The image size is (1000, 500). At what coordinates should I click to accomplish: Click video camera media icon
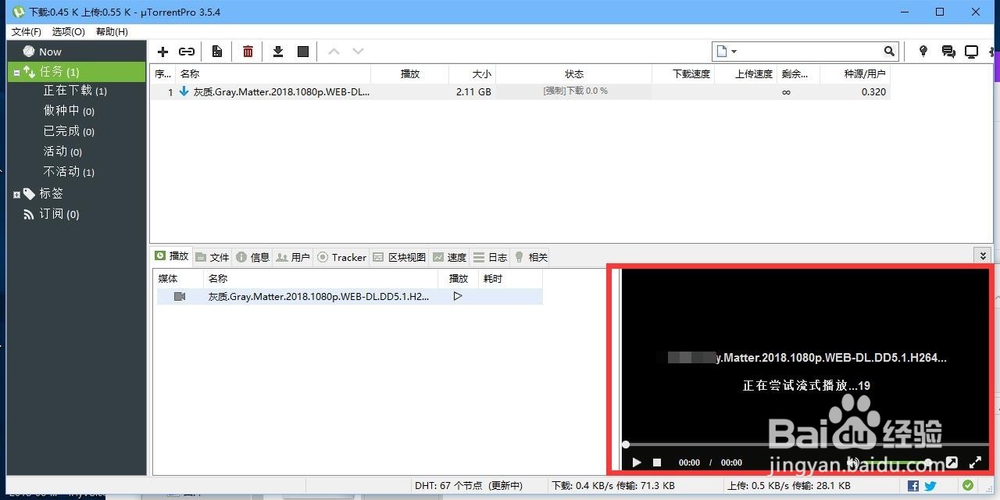pos(179,297)
